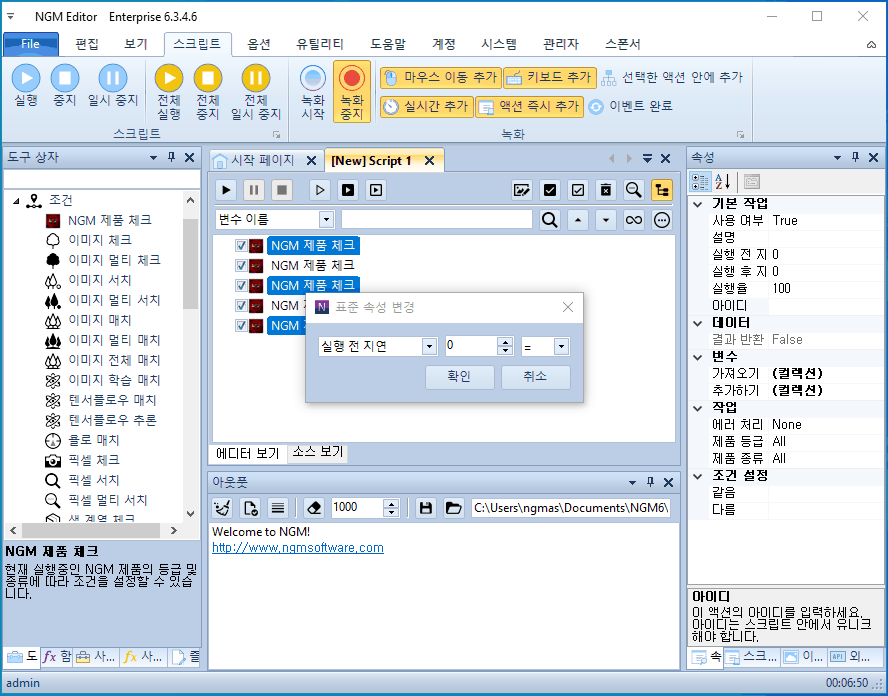Run all scripts with 전체 실행

169,92
